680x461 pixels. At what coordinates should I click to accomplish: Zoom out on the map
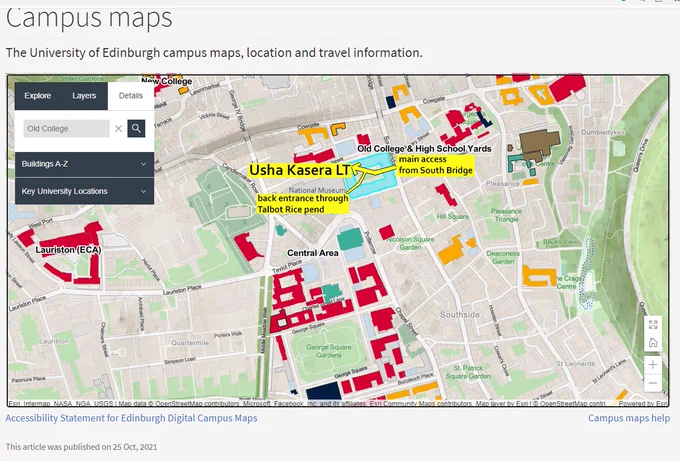tap(653, 383)
